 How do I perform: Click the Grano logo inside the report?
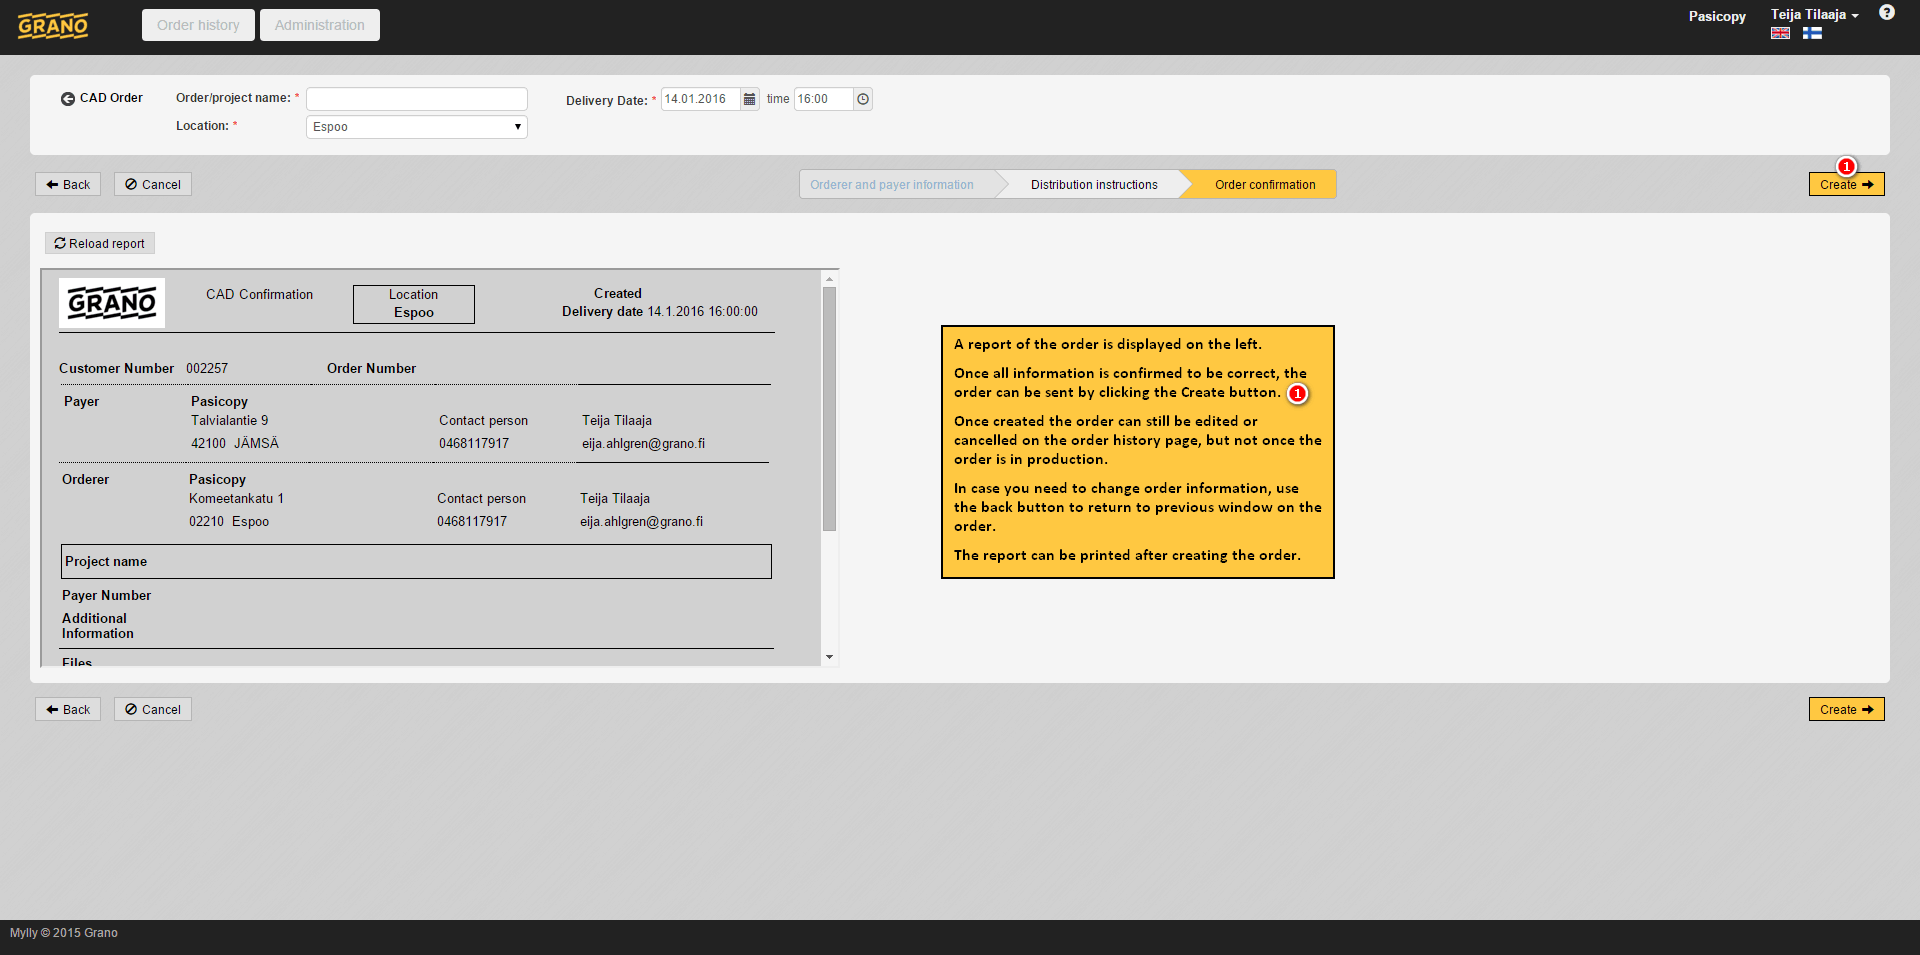[x=112, y=303]
